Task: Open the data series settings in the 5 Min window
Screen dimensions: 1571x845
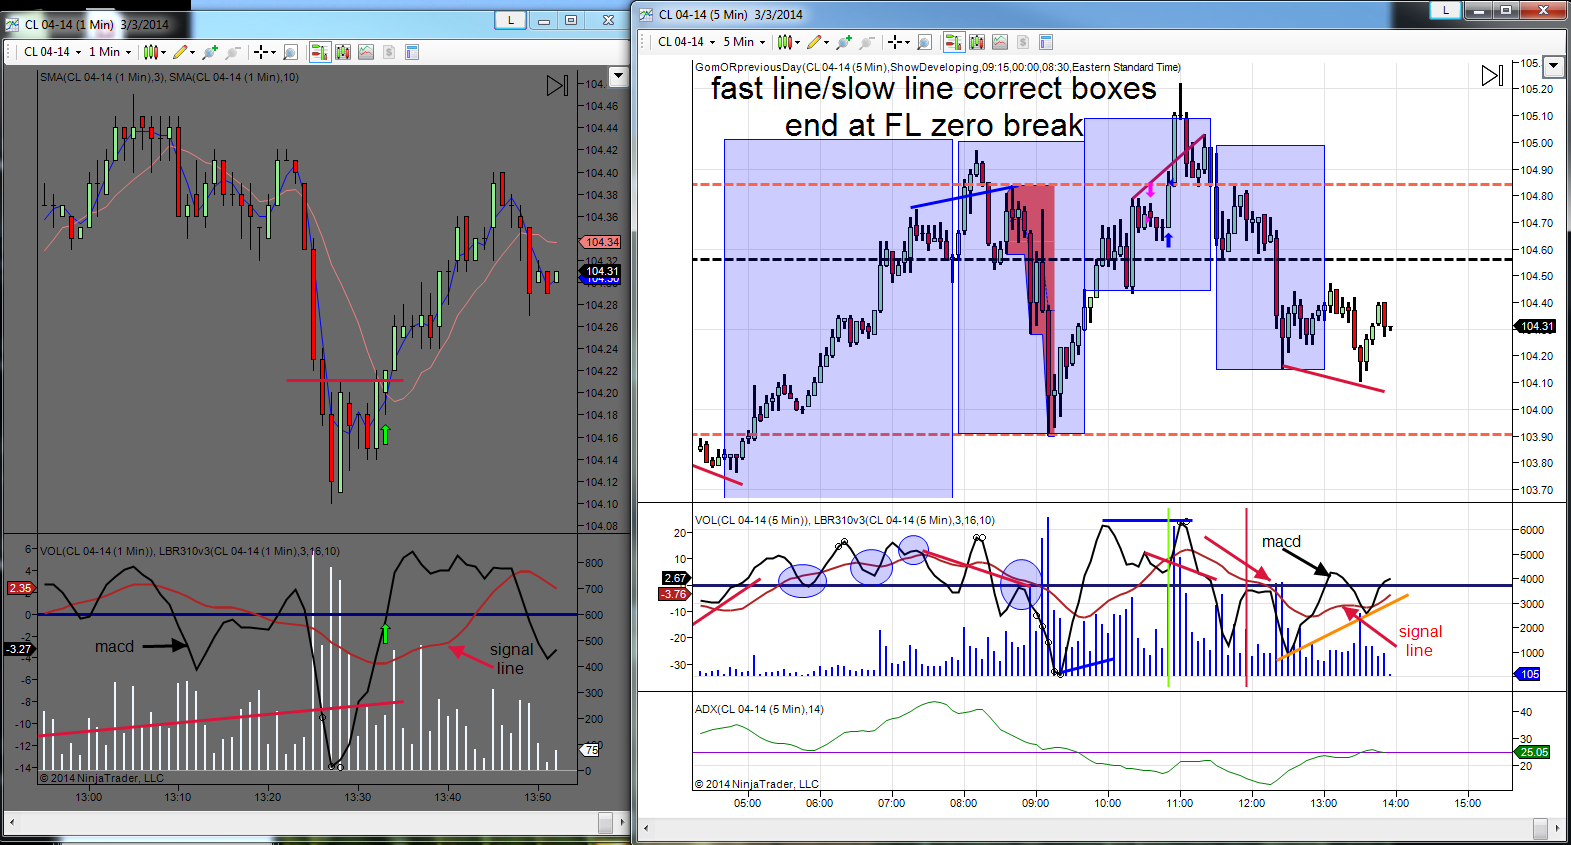Action: (x=977, y=42)
